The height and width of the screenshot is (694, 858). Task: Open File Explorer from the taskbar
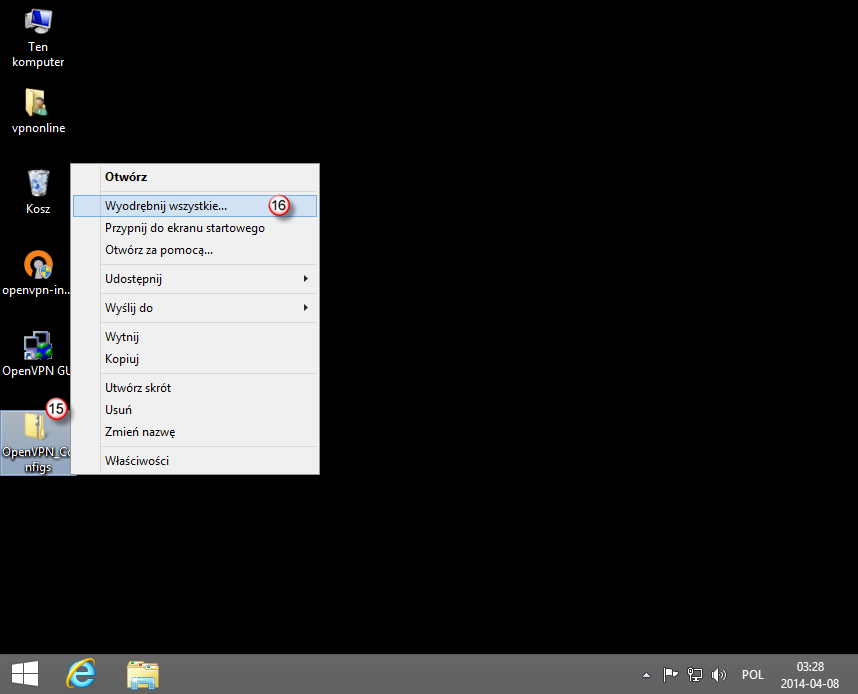(144, 674)
